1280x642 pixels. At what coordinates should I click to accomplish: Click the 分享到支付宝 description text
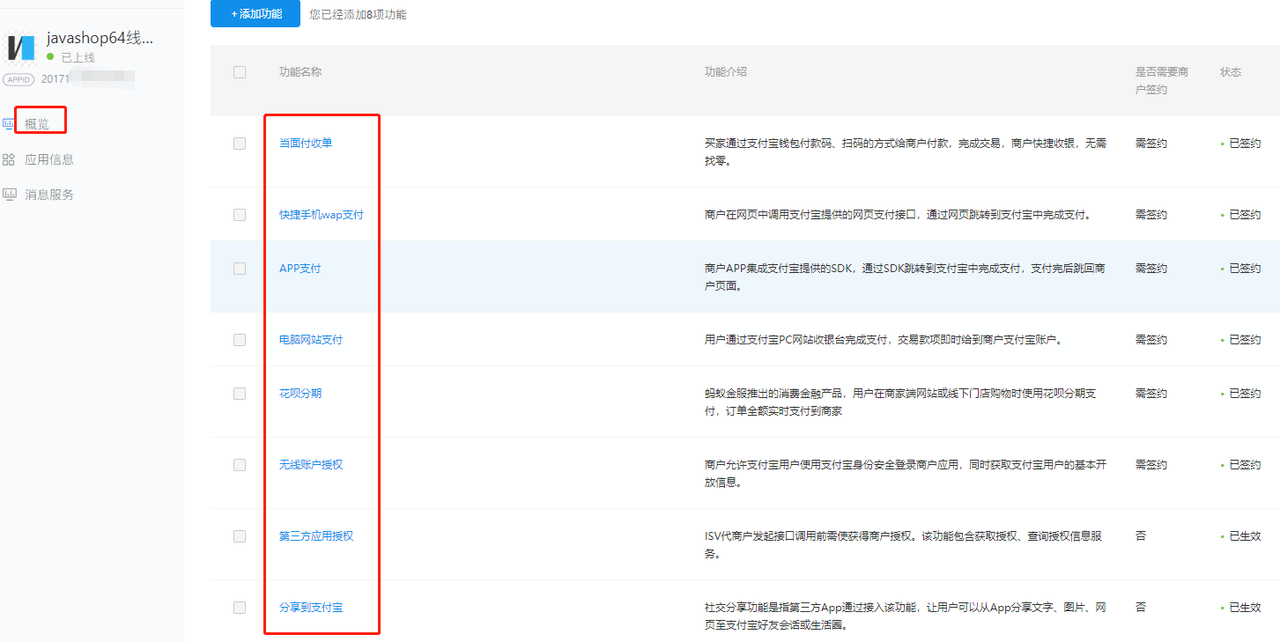click(906, 616)
